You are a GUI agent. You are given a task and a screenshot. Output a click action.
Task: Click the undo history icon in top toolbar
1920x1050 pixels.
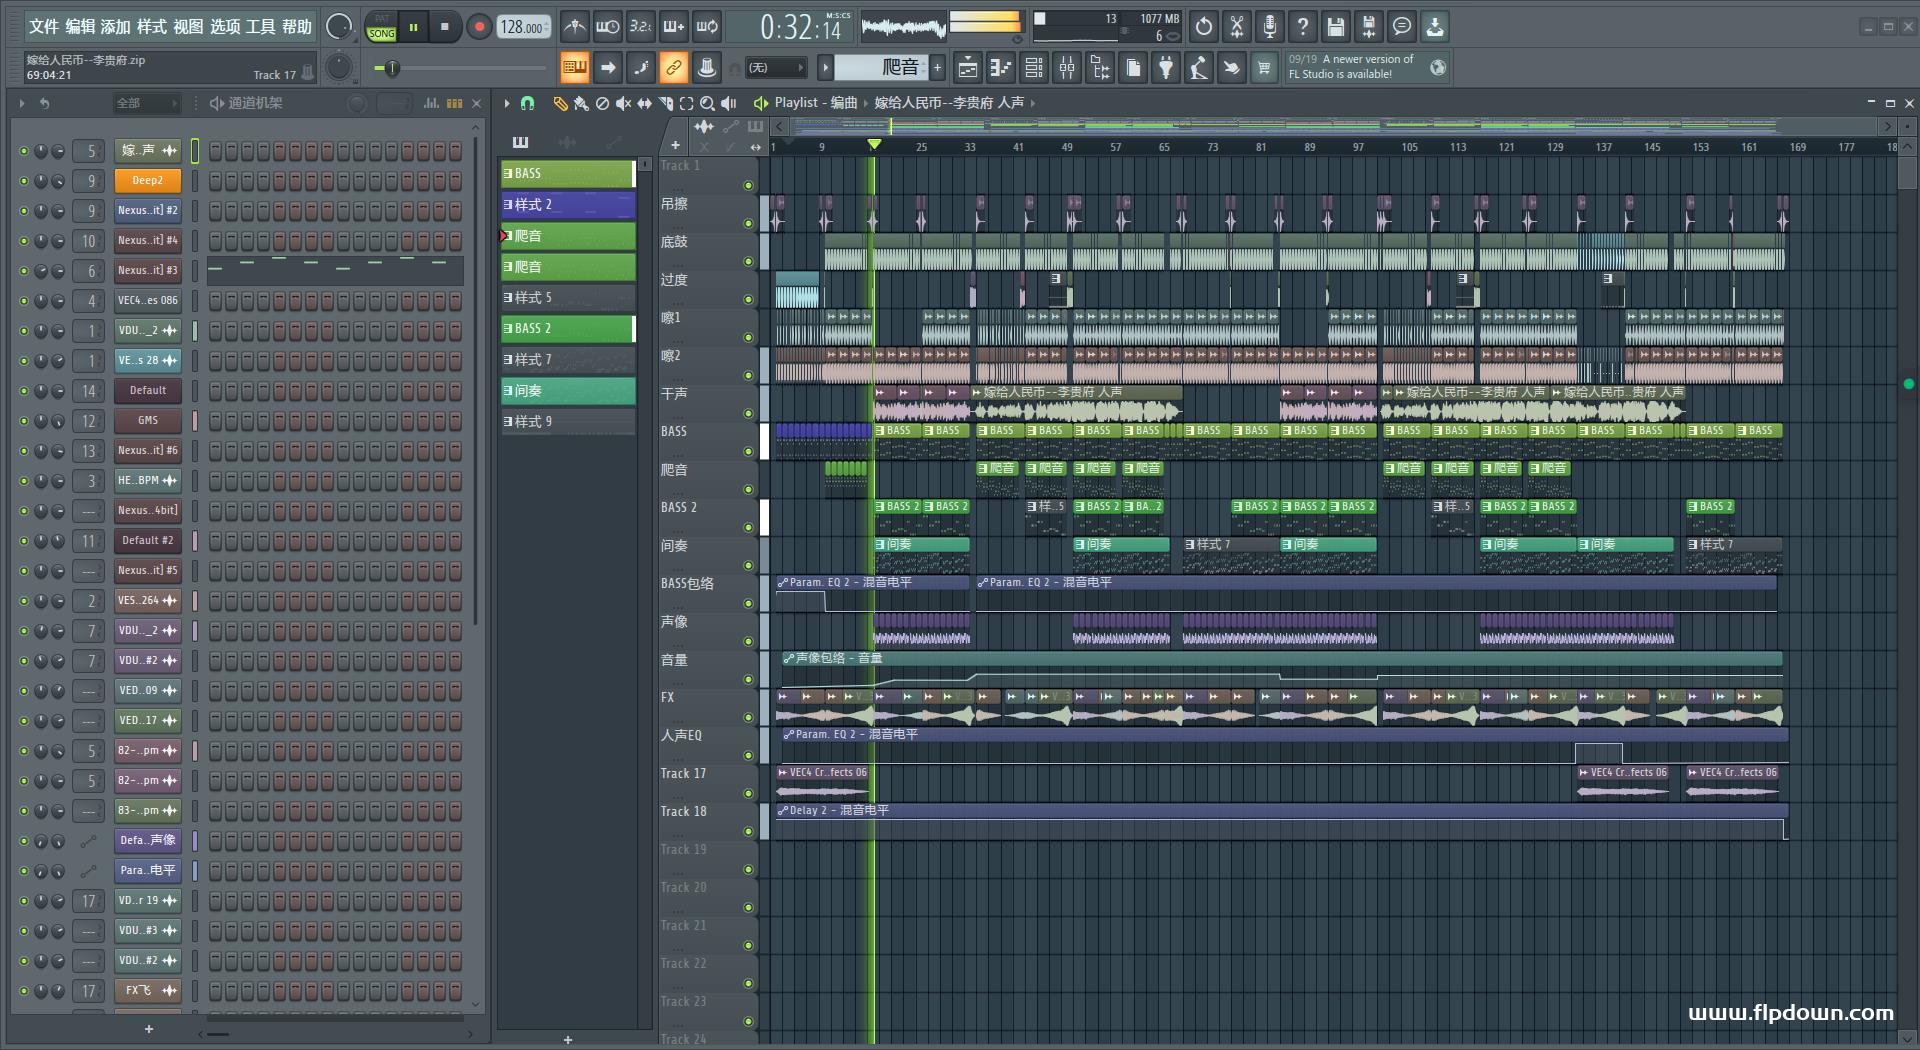pos(1204,27)
